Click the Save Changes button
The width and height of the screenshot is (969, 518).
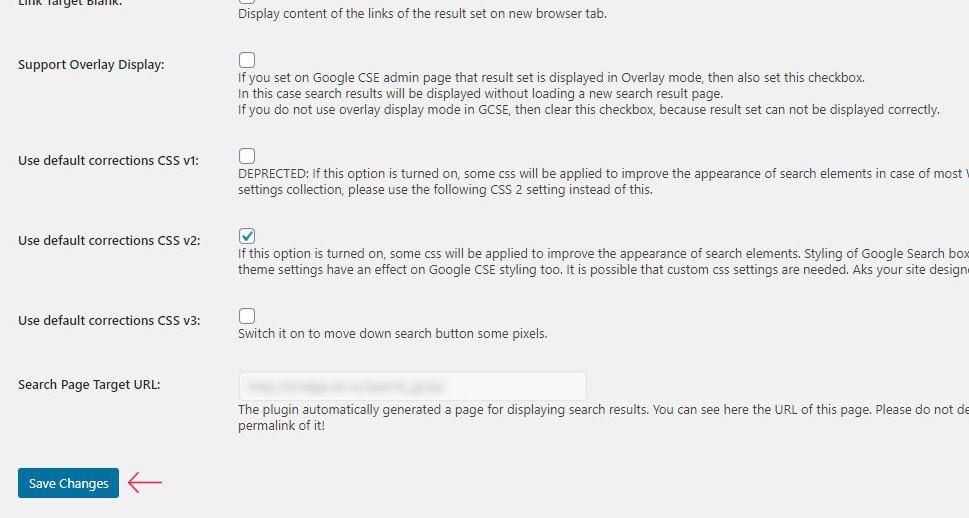pyautogui.click(x=68, y=483)
